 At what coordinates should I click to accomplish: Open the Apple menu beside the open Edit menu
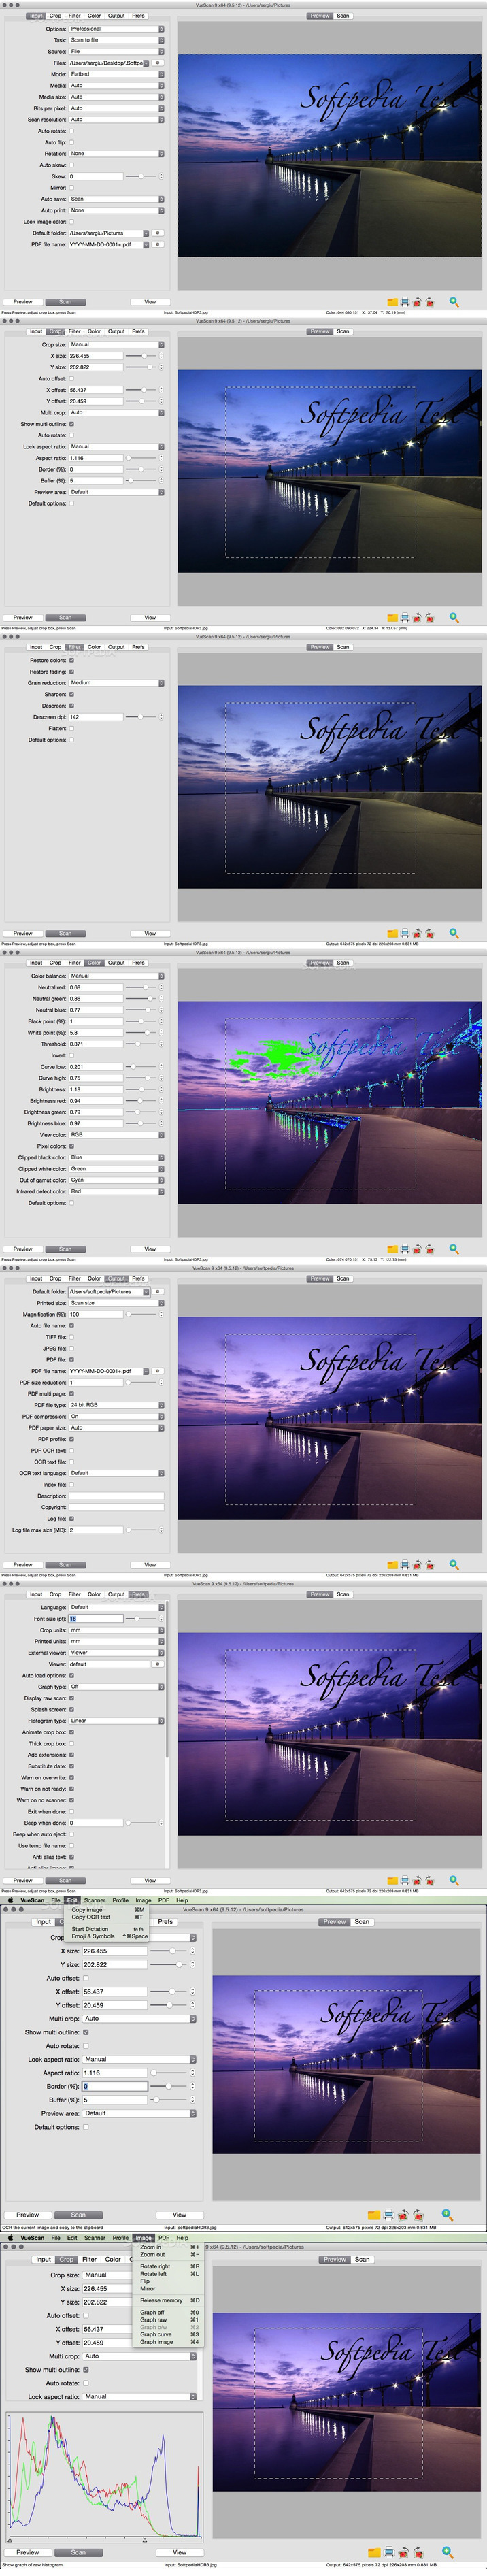(10, 1900)
